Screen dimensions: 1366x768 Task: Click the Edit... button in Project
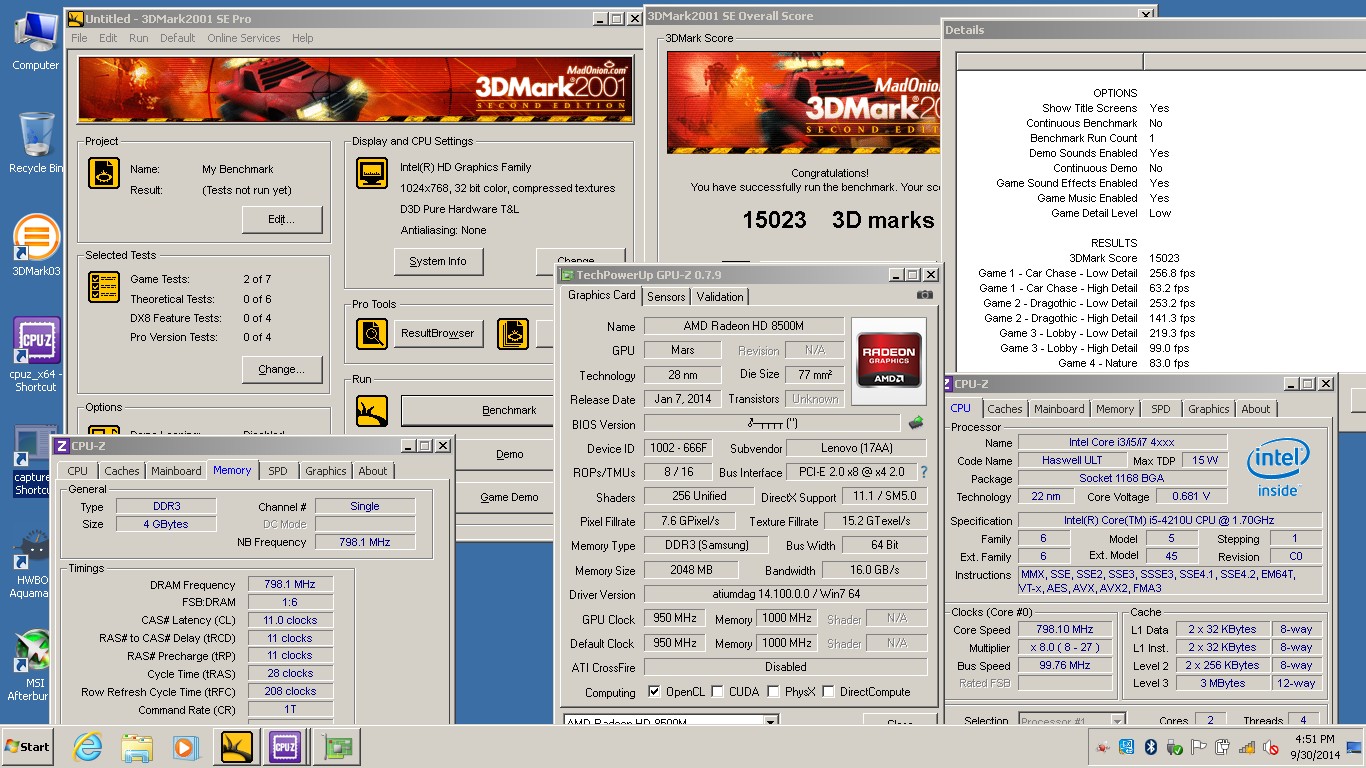(282, 219)
